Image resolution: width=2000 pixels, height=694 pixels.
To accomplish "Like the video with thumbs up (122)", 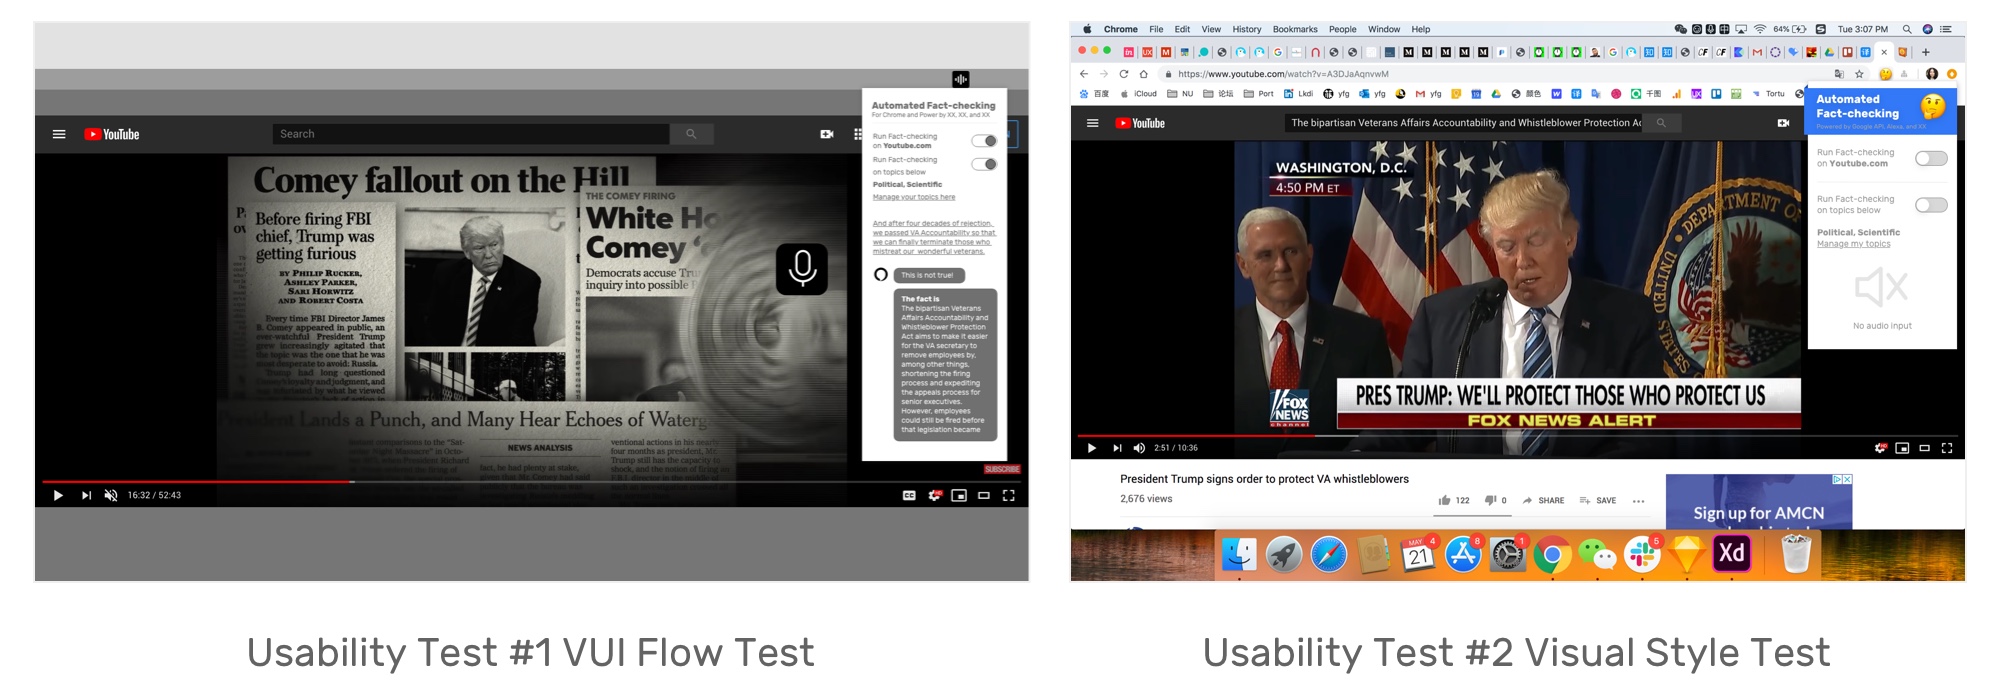I will pos(1454,500).
